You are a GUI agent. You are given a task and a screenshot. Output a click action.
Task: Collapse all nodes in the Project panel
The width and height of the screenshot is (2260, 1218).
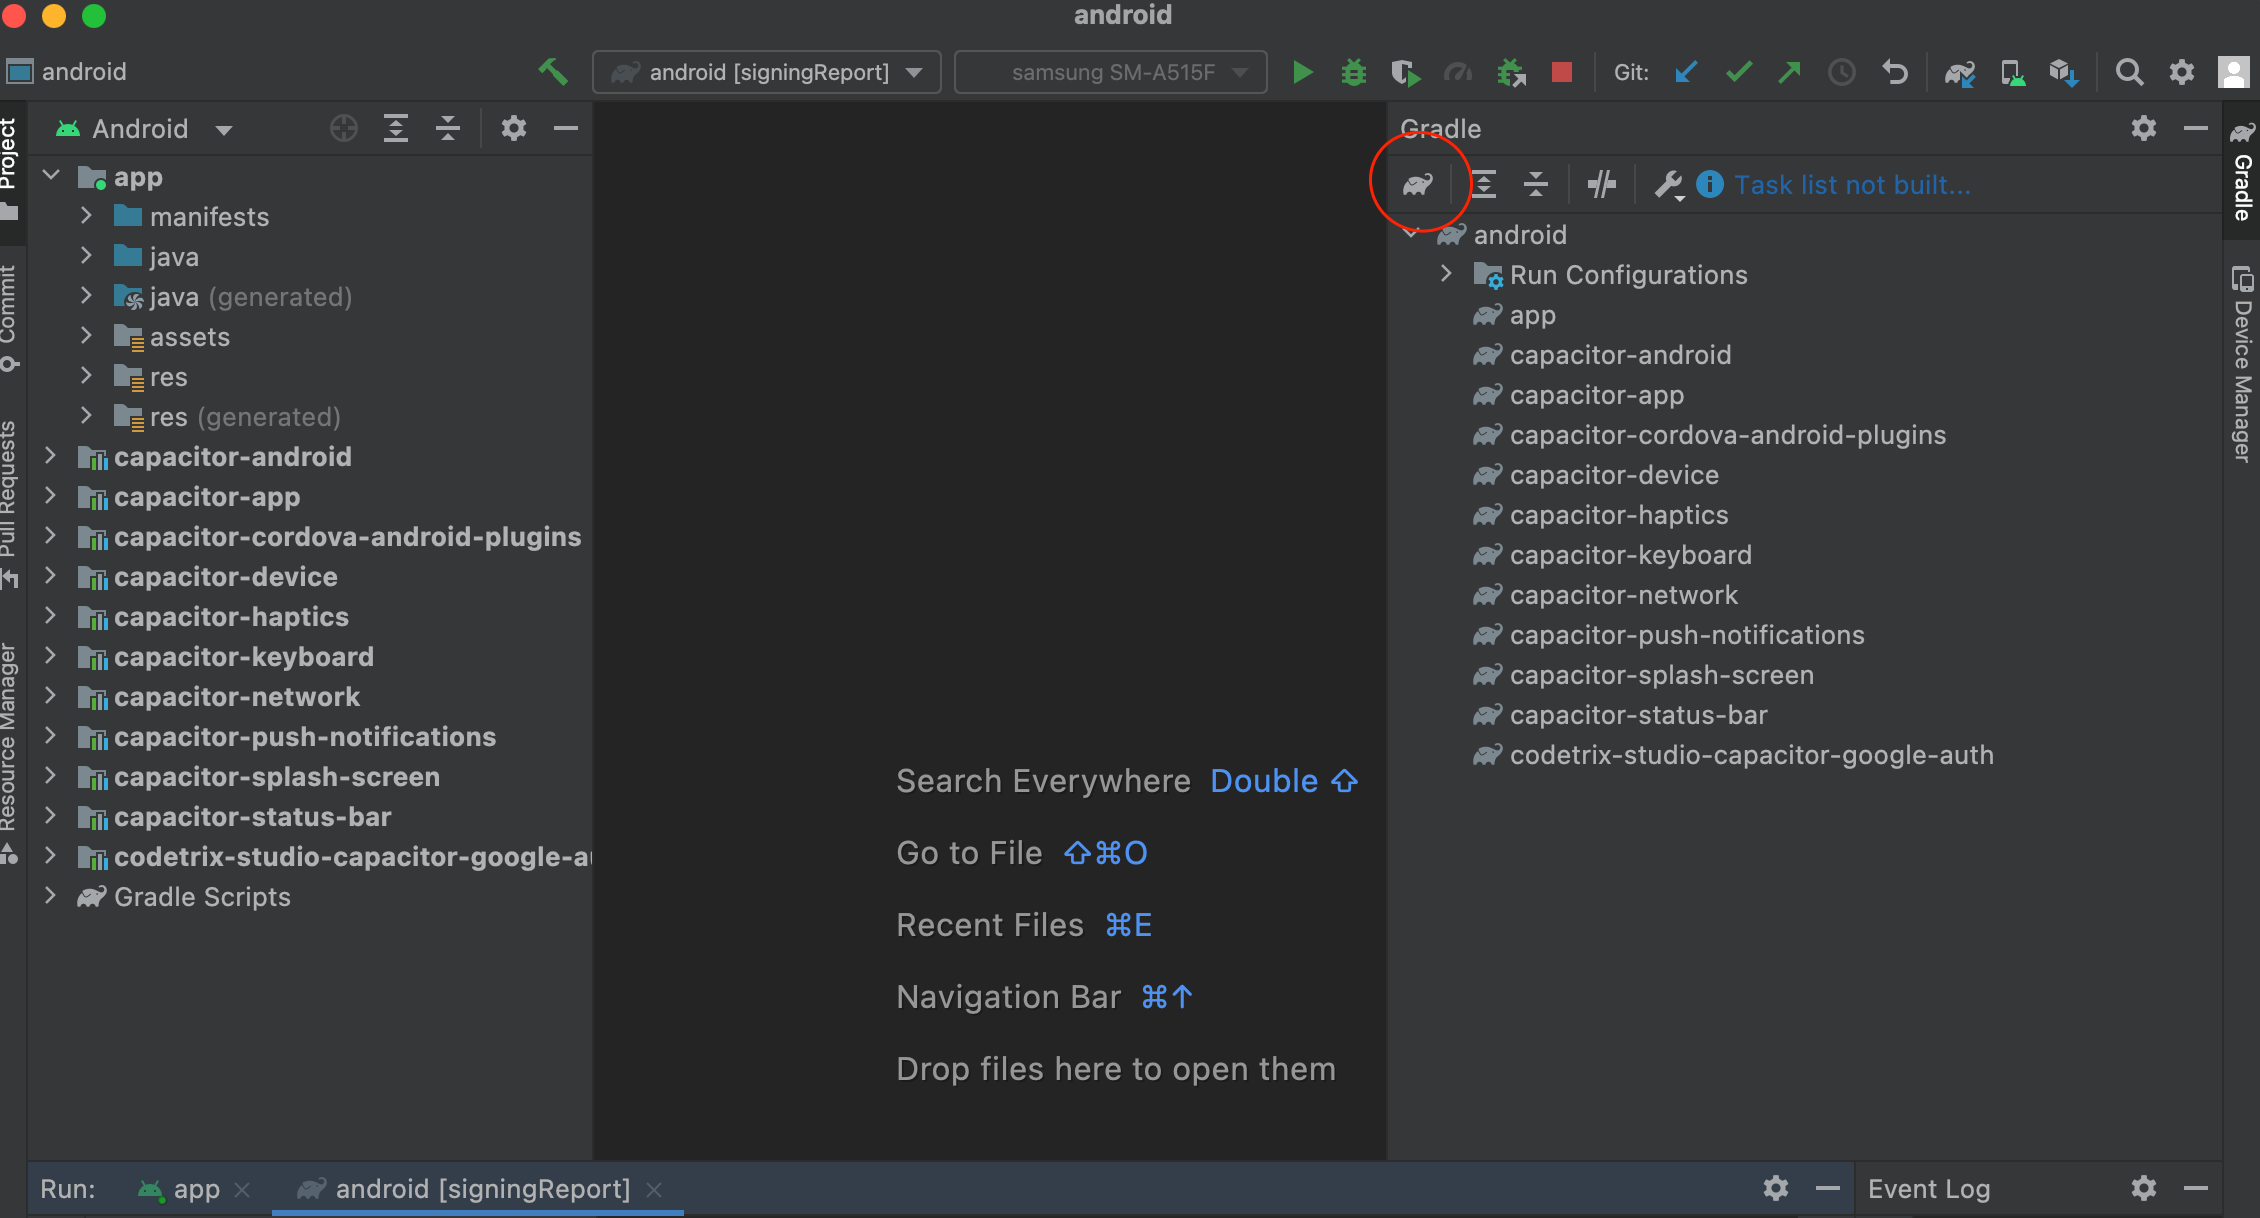point(448,128)
